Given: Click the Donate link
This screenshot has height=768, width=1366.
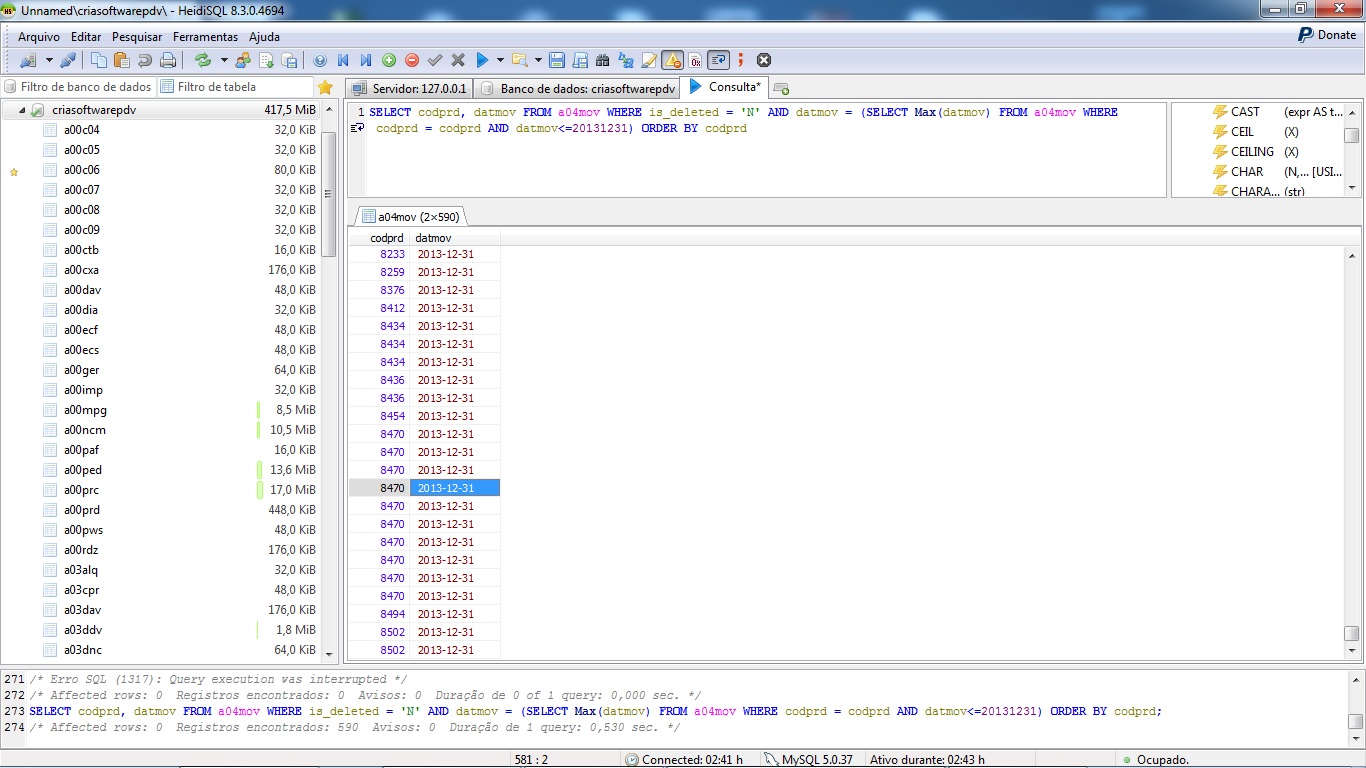Looking at the screenshot, I should click(x=1327, y=35).
